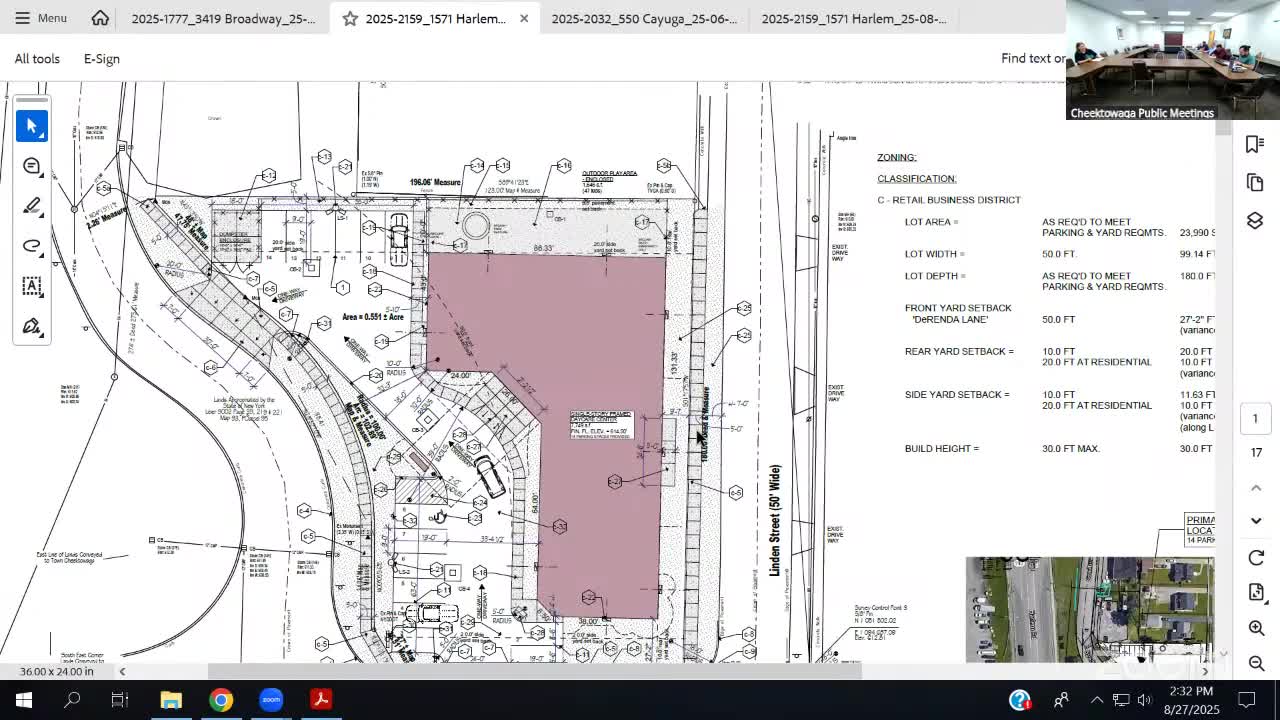
Task: Open the hamburger Menu
Action: point(40,18)
